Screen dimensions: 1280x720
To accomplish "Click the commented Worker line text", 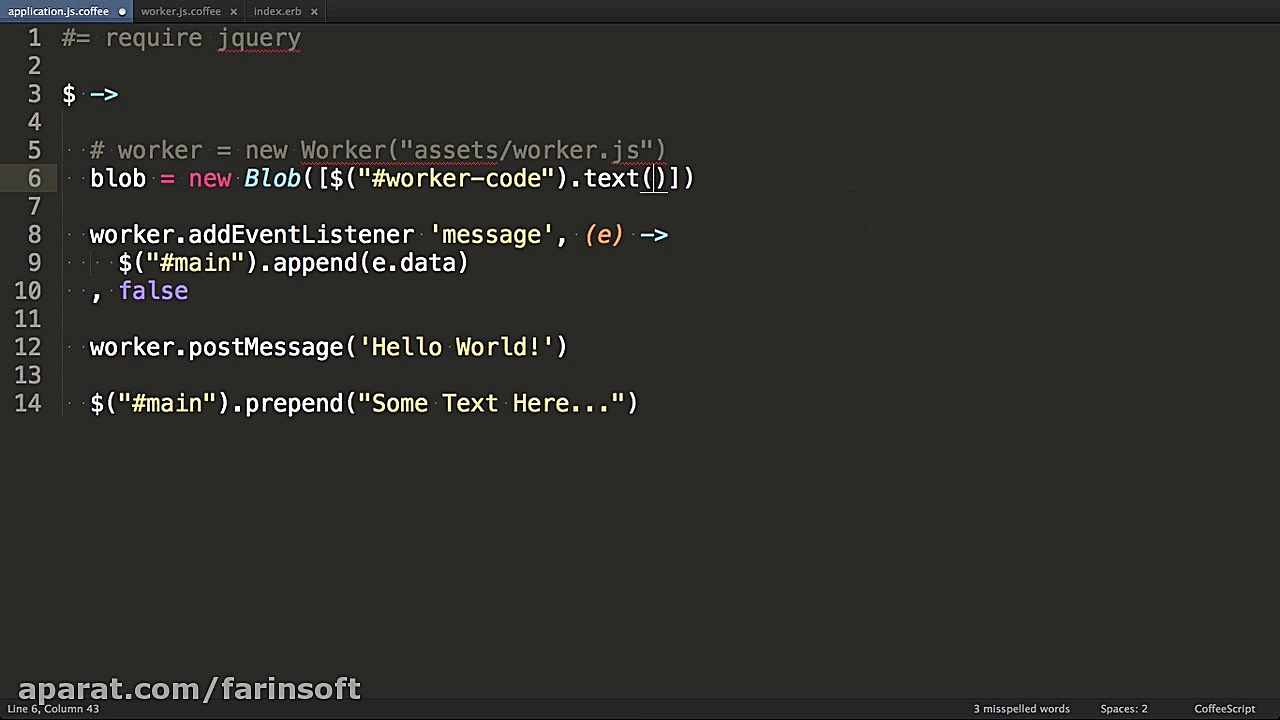I will coord(378,150).
